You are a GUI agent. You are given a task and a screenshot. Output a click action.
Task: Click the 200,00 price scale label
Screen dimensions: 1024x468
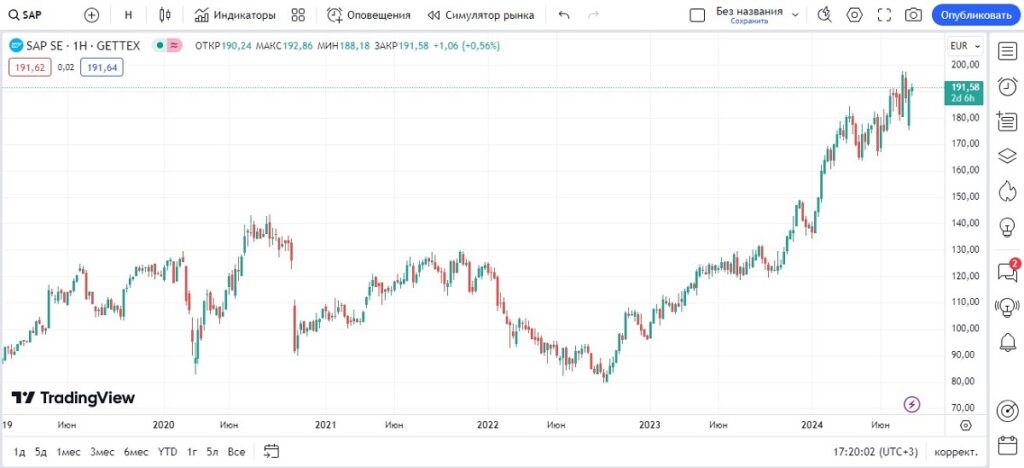tap(966, 64)
